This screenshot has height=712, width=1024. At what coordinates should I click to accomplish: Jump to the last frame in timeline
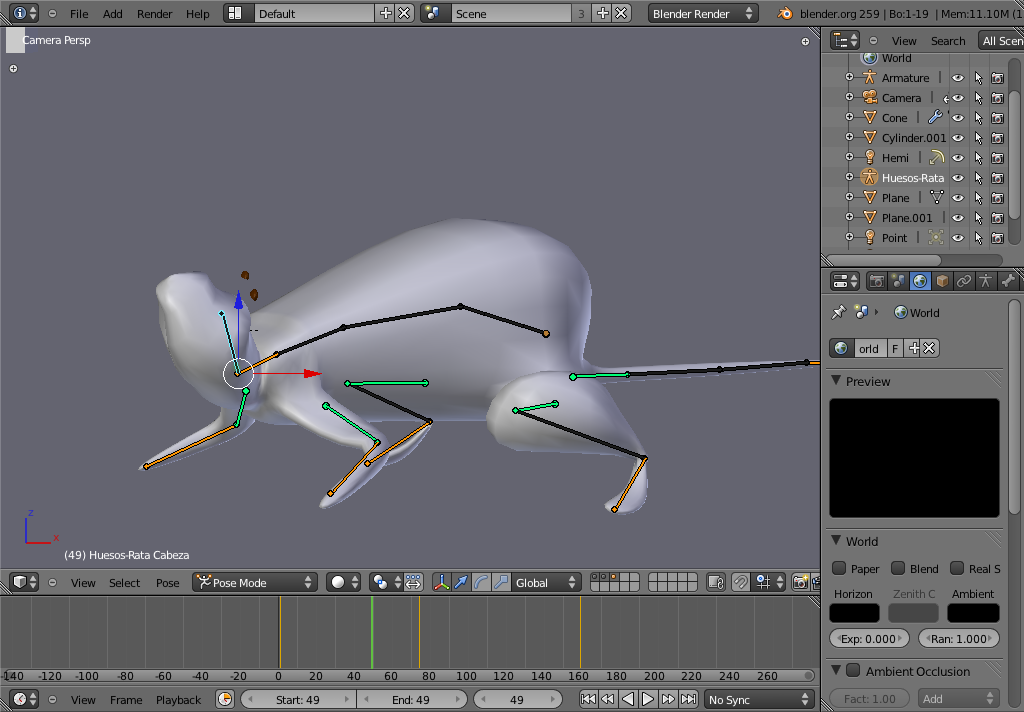coord(688,700)
